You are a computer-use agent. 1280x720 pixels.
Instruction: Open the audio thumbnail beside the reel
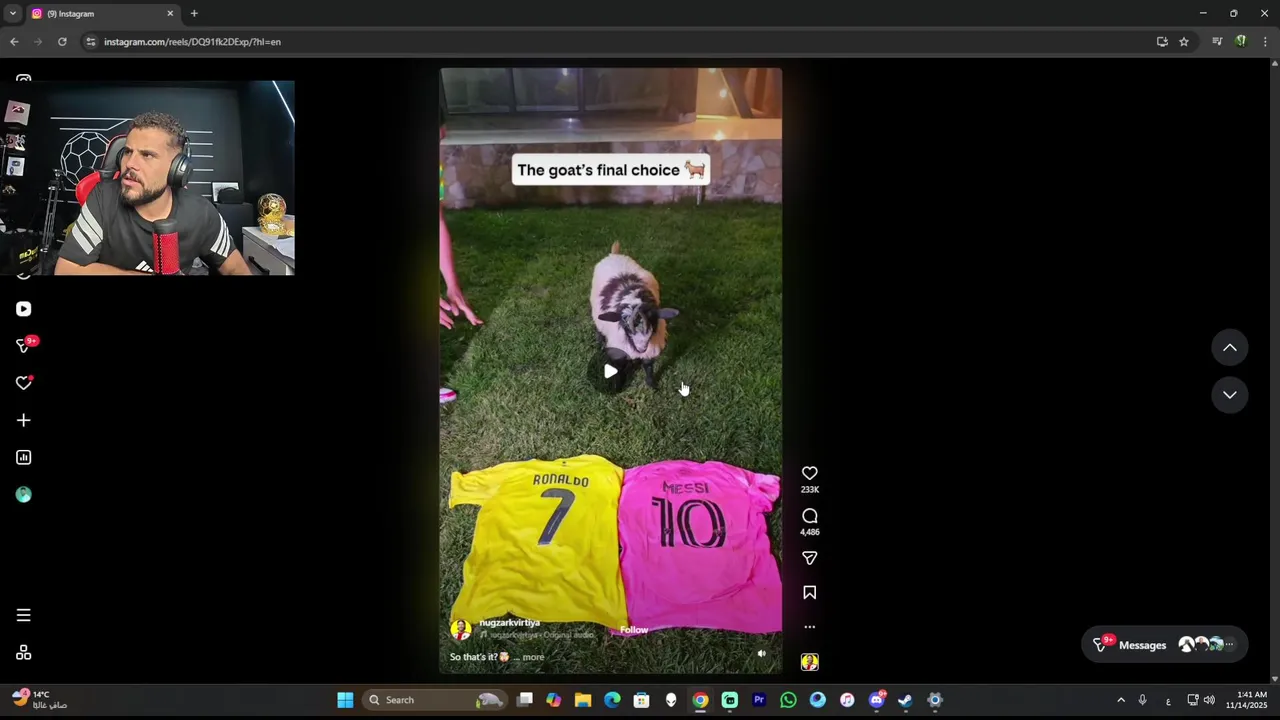(x=810, y=662)
